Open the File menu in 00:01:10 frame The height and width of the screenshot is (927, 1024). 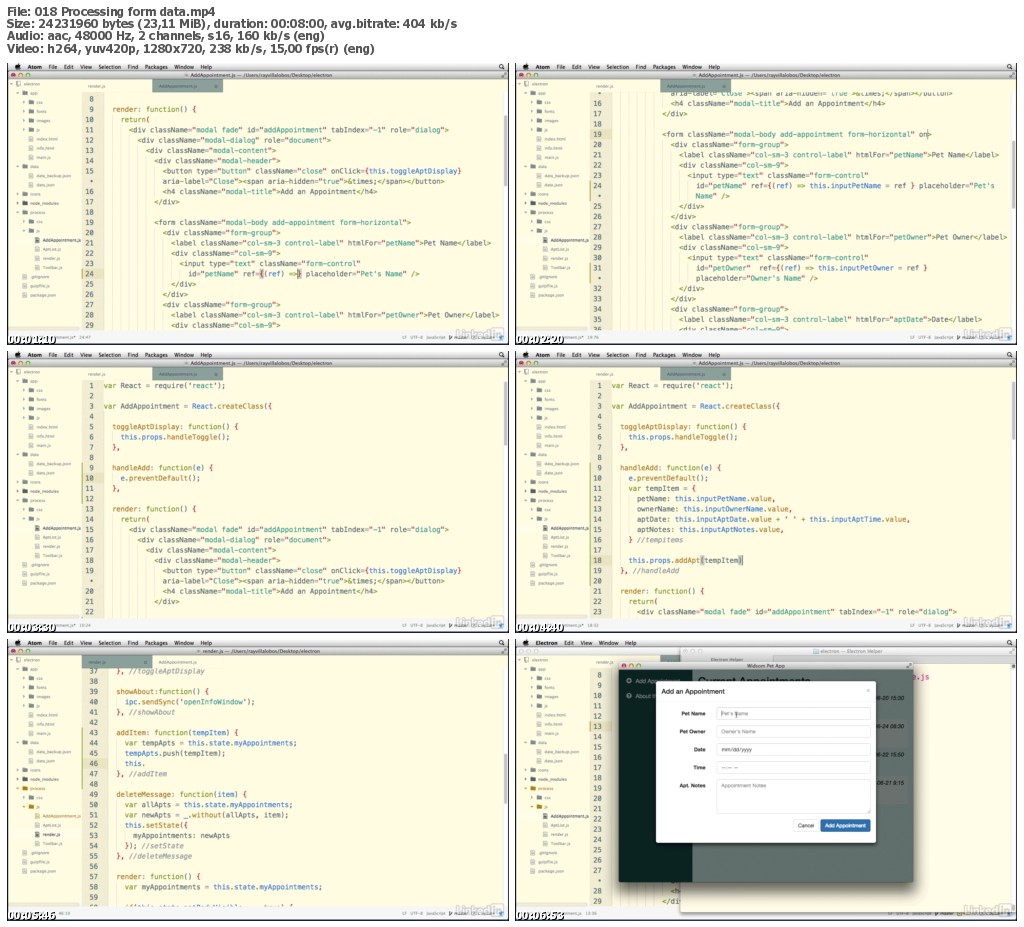[x=53, y=67]
